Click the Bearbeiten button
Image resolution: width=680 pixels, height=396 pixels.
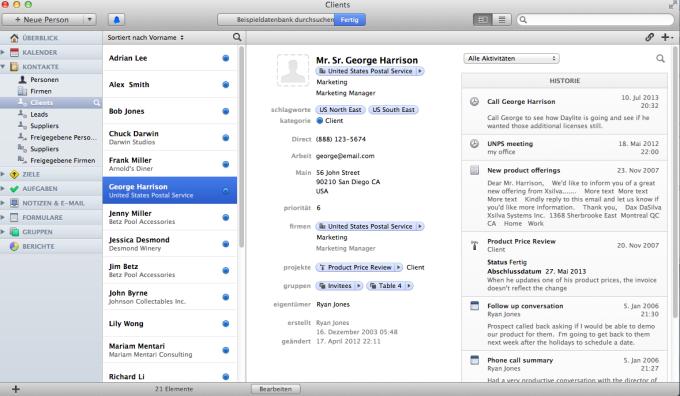coord(275,389)
